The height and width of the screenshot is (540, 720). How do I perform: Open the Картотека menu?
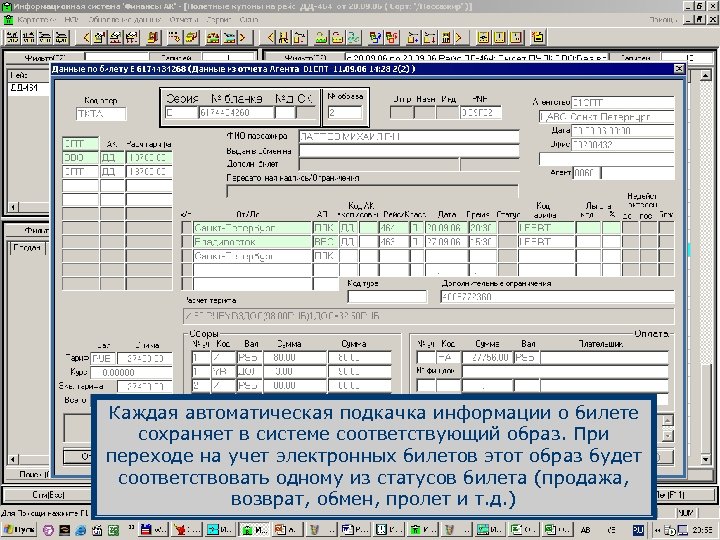[37, 20]
